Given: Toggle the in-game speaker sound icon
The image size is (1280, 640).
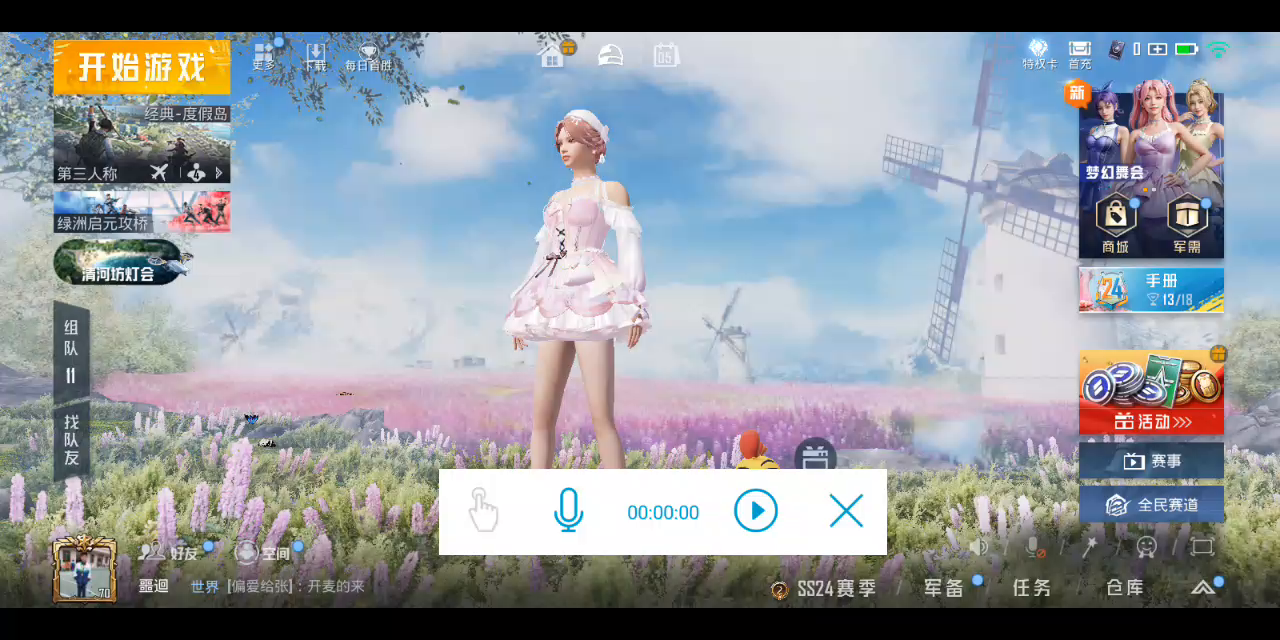Looking at the screenshot, I should click(x=979, y=546).
